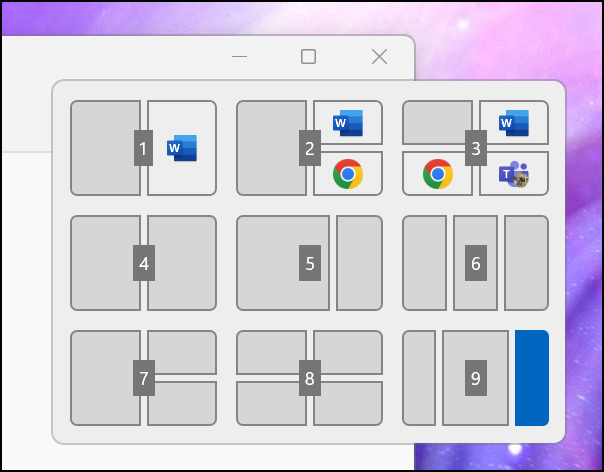
Task: Choose the bottom-right zone of layout 7
Action: (182, 403)
